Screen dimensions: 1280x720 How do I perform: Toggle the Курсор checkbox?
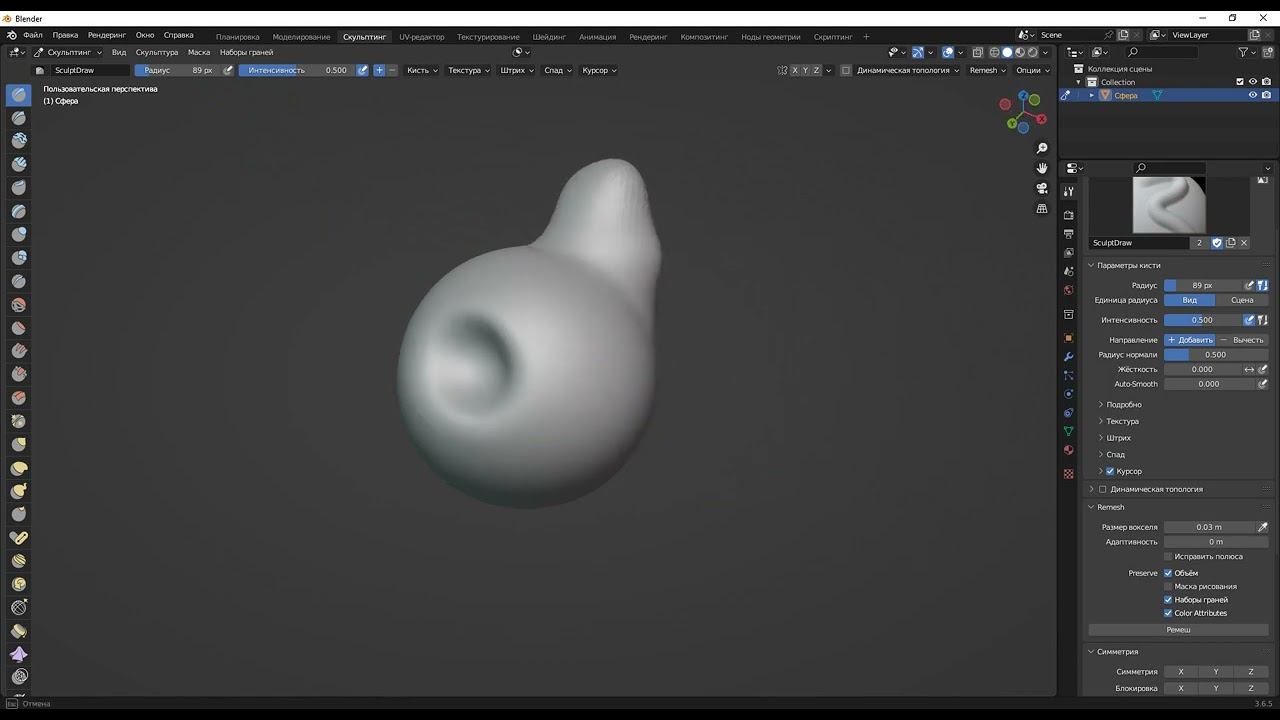[1110, 471]
